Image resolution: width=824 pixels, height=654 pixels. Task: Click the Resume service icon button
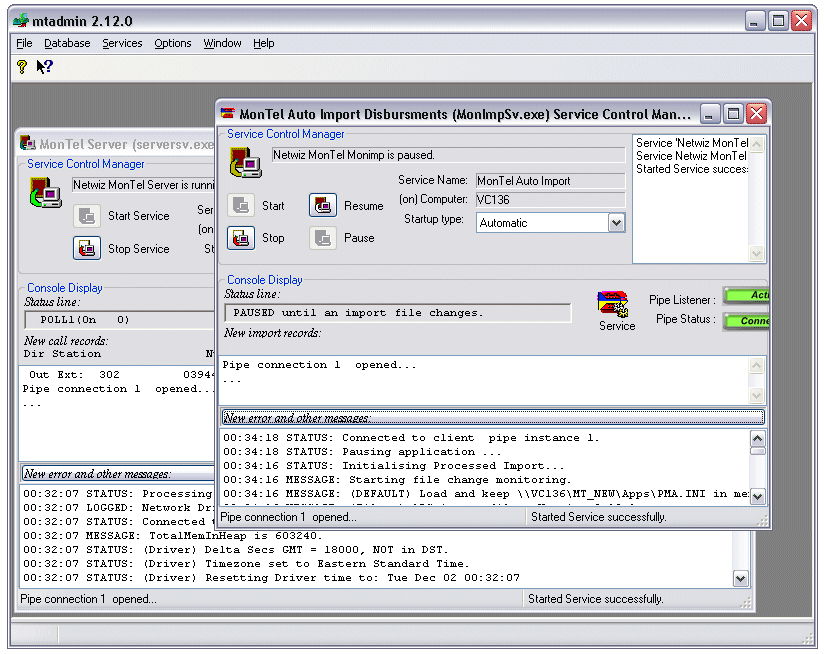[x=323, y=205]
